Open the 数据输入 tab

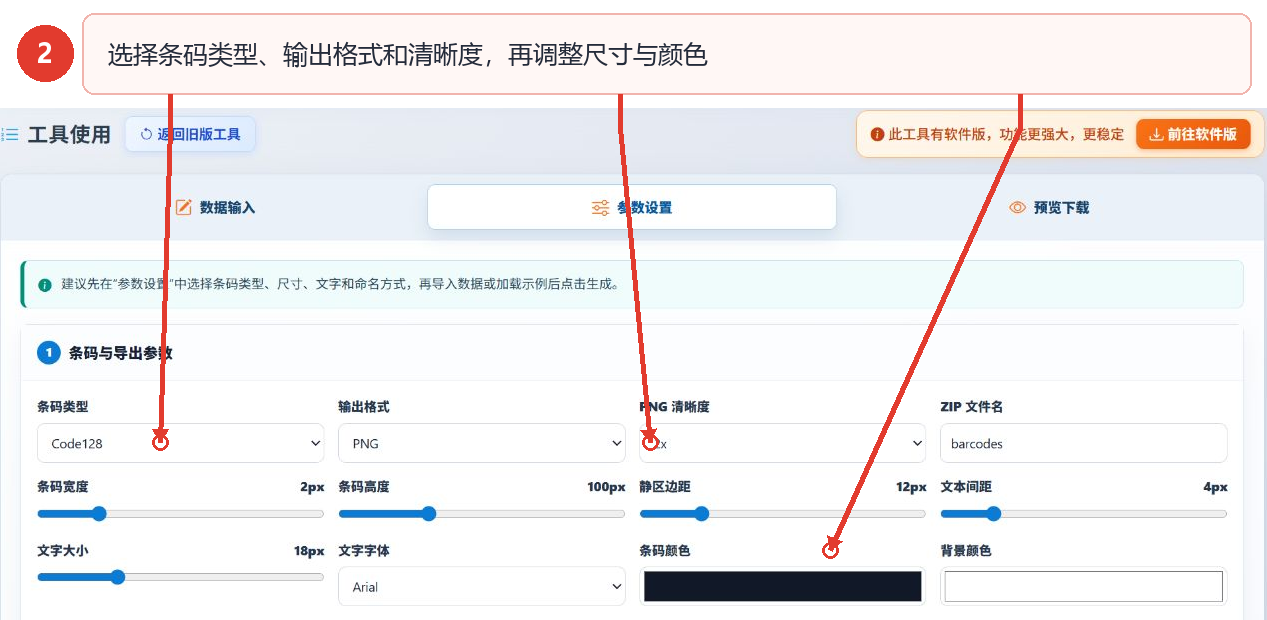[x=215, y=207]
